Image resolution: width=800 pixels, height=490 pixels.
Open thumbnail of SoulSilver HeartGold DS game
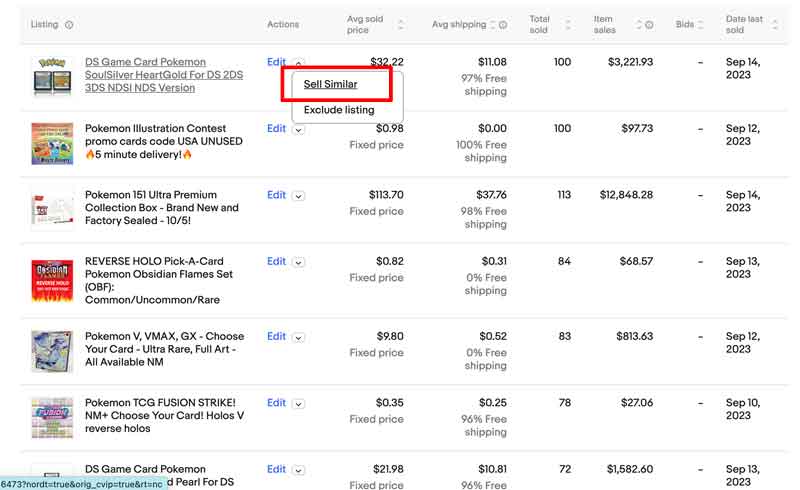click(x=52, y=77)
